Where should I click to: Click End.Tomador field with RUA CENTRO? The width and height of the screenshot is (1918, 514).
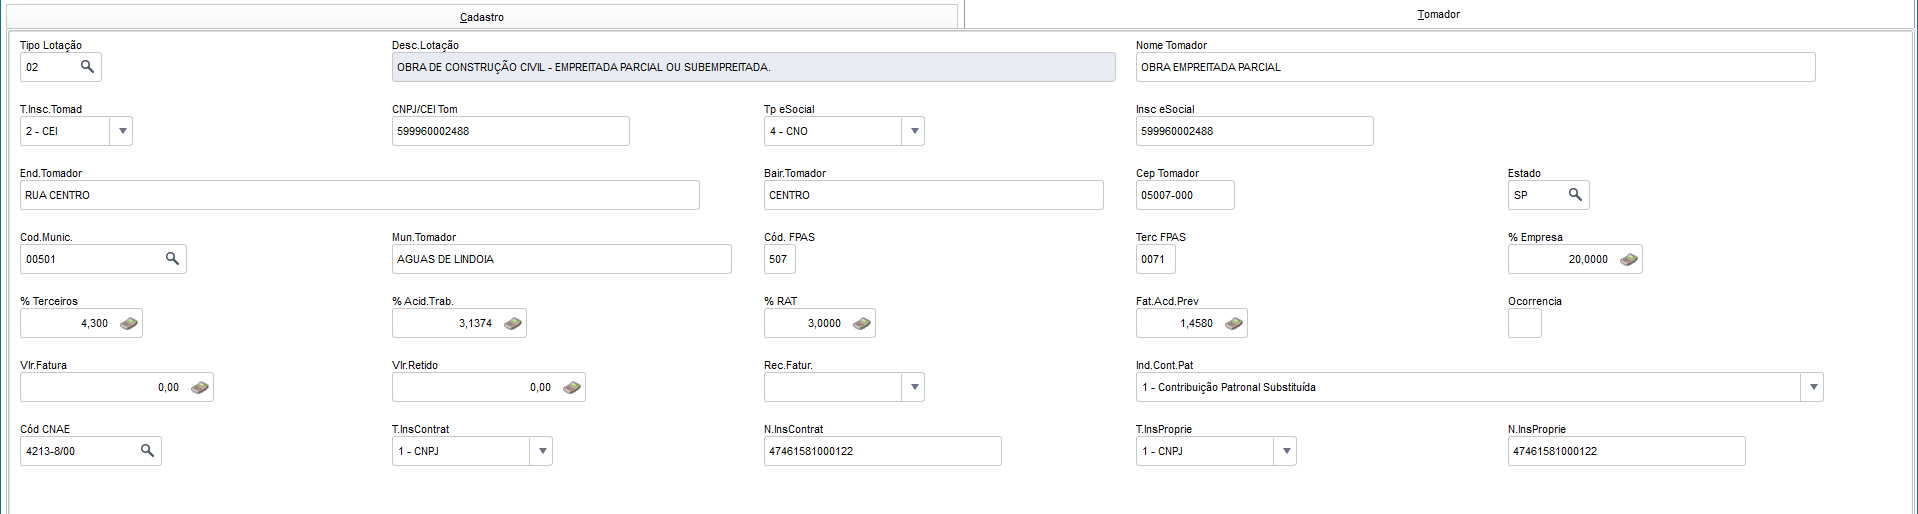pos(359,195)
